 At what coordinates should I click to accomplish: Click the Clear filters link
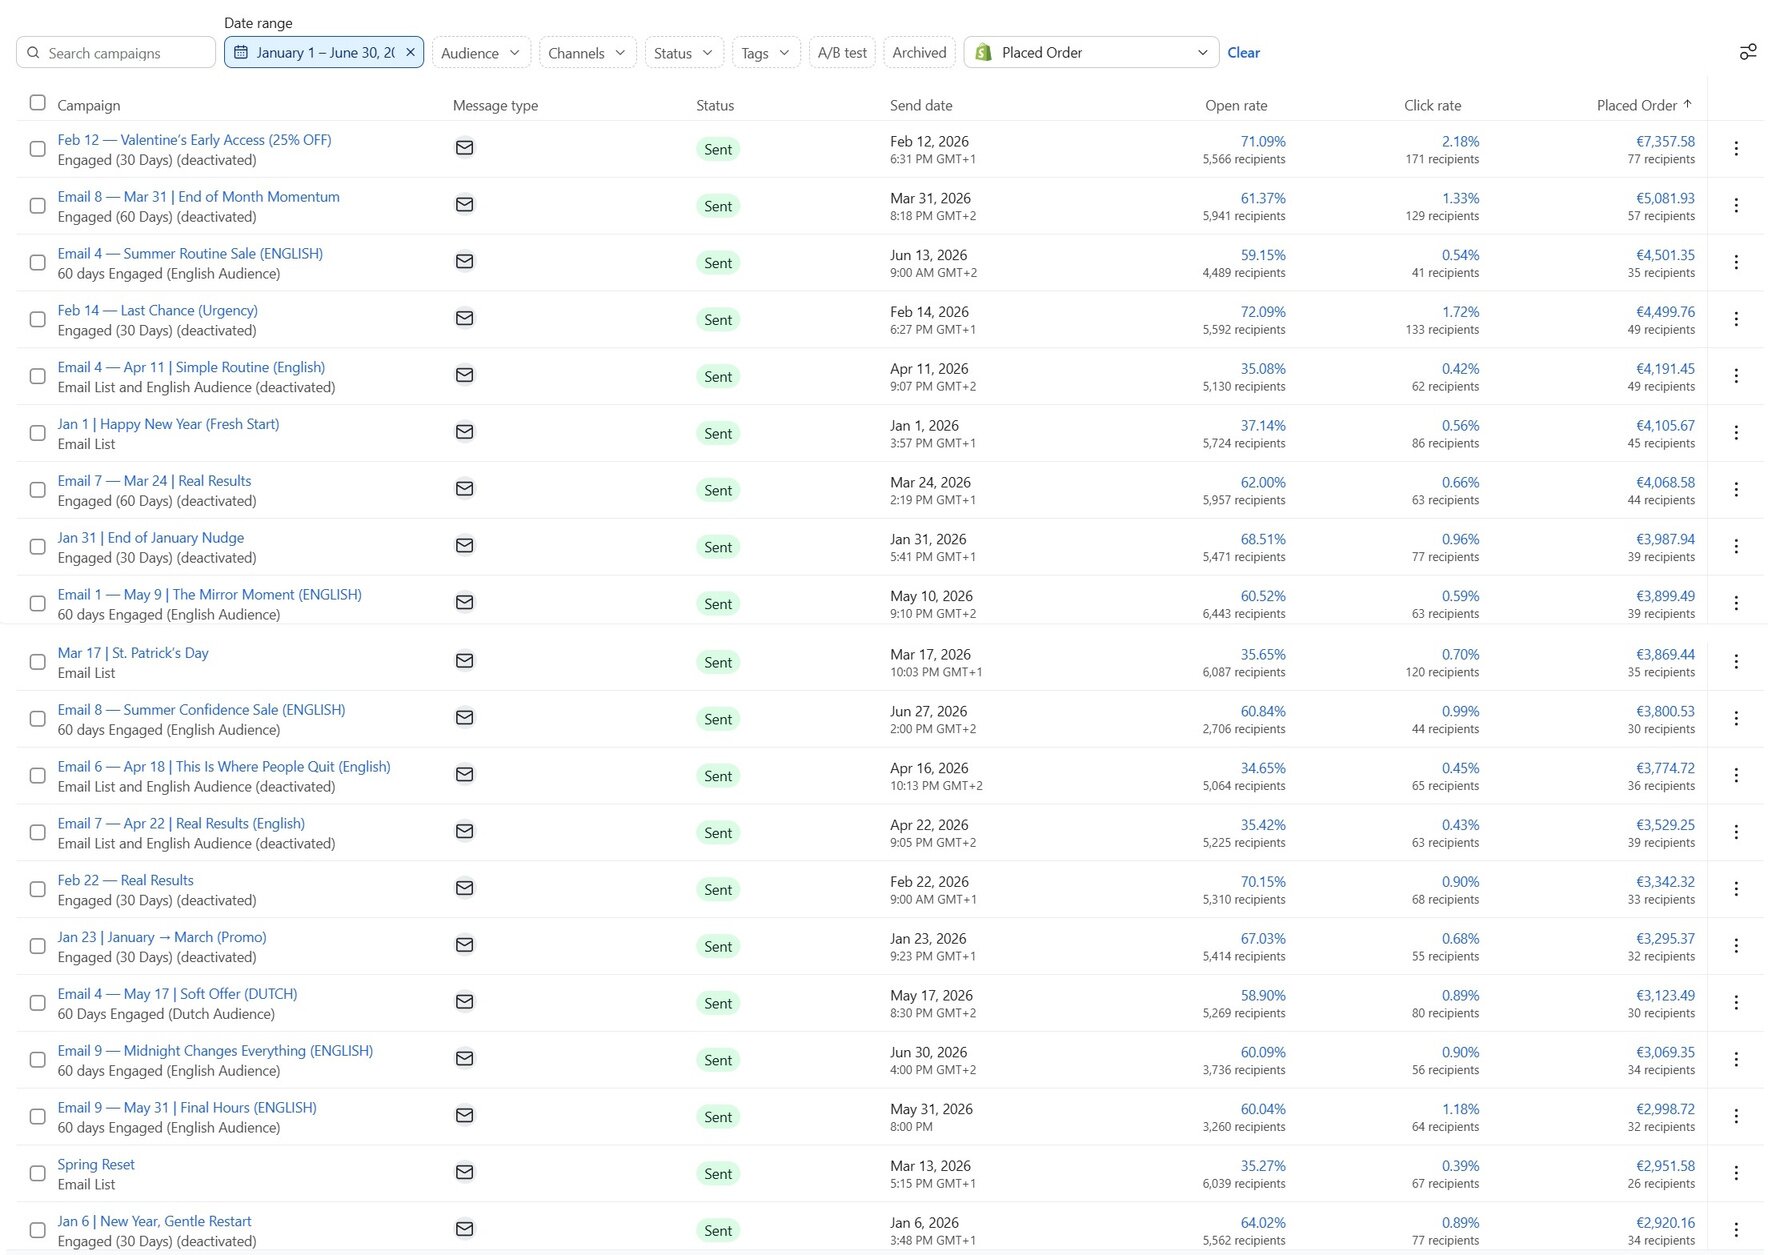(1243, 52)
